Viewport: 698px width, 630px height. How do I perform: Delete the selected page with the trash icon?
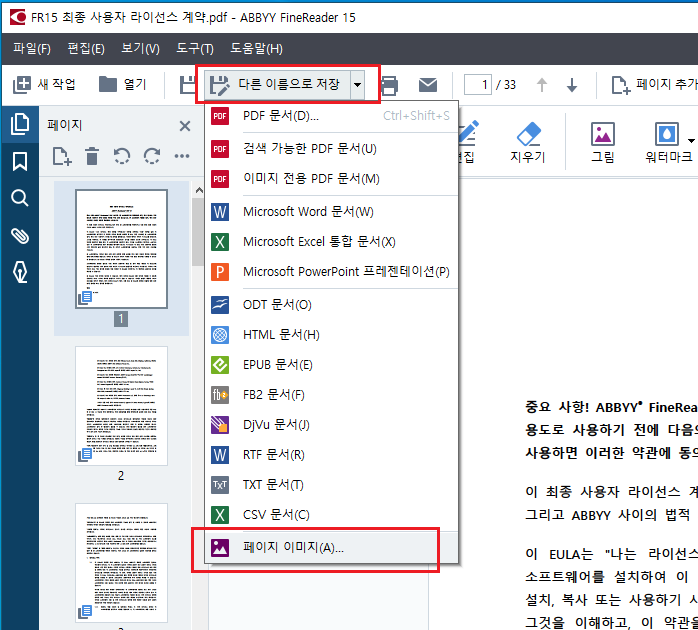[x=92, y=156]
